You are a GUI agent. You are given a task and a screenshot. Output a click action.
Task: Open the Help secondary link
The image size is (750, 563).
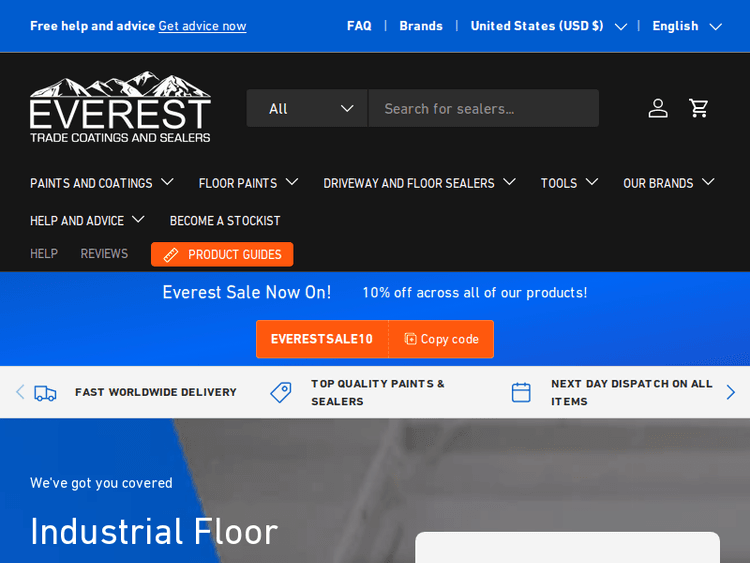44,254
